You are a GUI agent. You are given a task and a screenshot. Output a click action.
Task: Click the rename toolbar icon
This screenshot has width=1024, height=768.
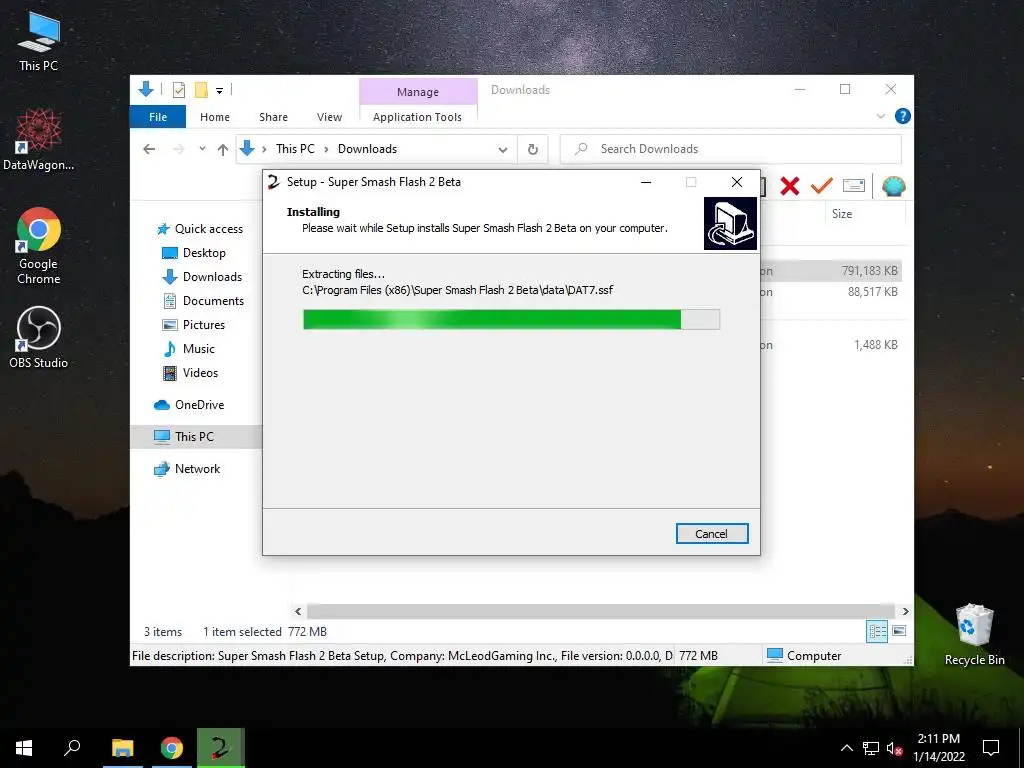[x=854, y=186]
